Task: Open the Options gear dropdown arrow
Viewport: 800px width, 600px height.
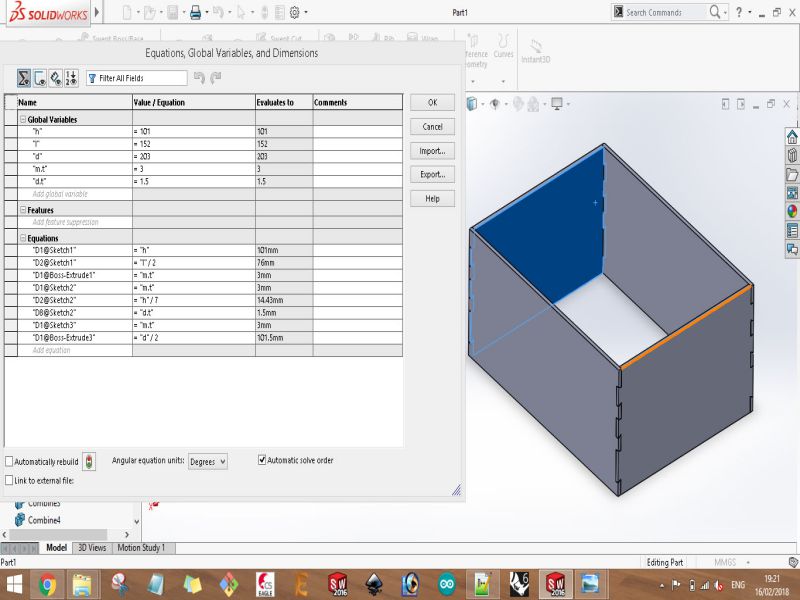Action: [306, 12]
